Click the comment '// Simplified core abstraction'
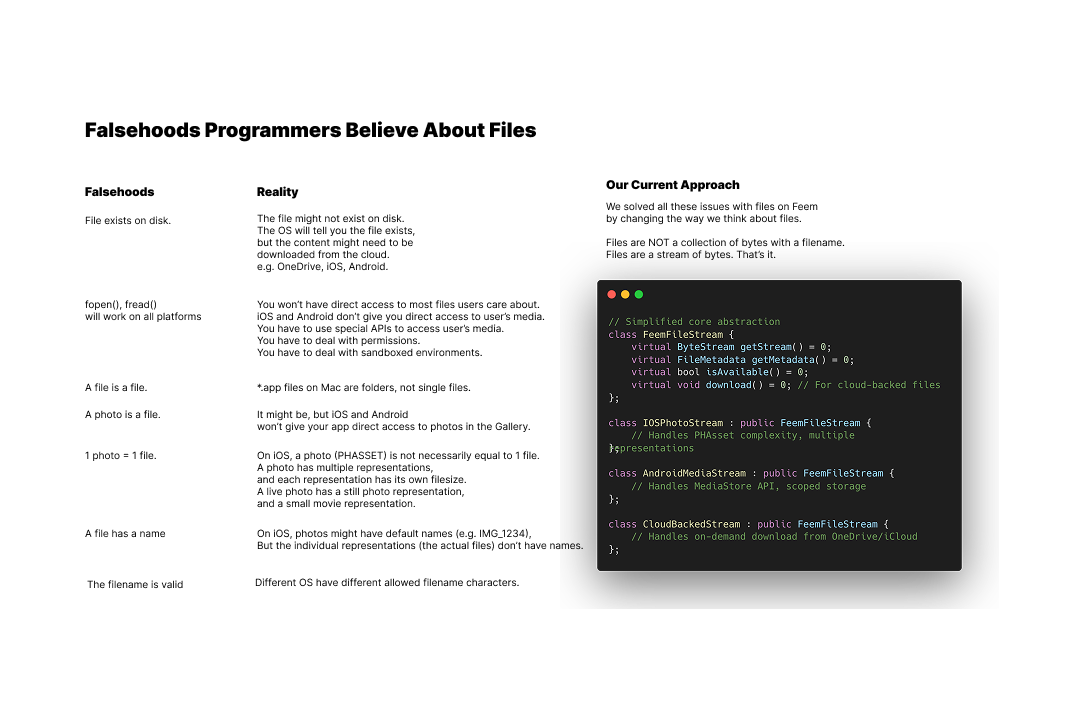The height and width of the screenshot is (728, 1084). tap(694, 321)
